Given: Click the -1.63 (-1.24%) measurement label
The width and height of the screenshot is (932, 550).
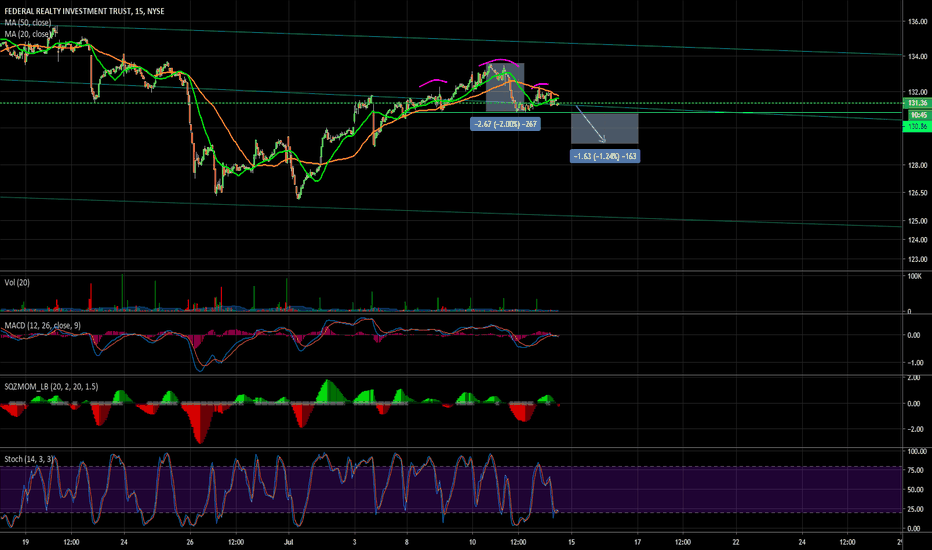Looking at the screenshot, I should (x=605, y=156).
